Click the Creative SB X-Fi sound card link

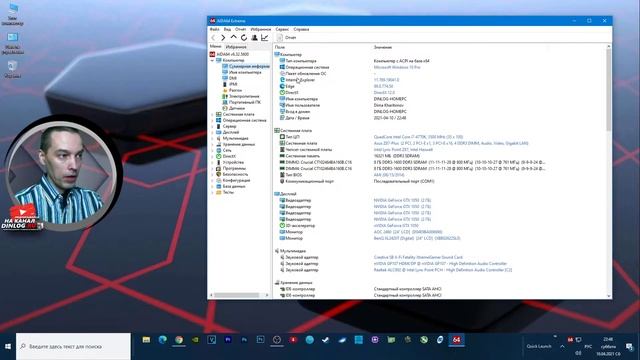point(418,258)
